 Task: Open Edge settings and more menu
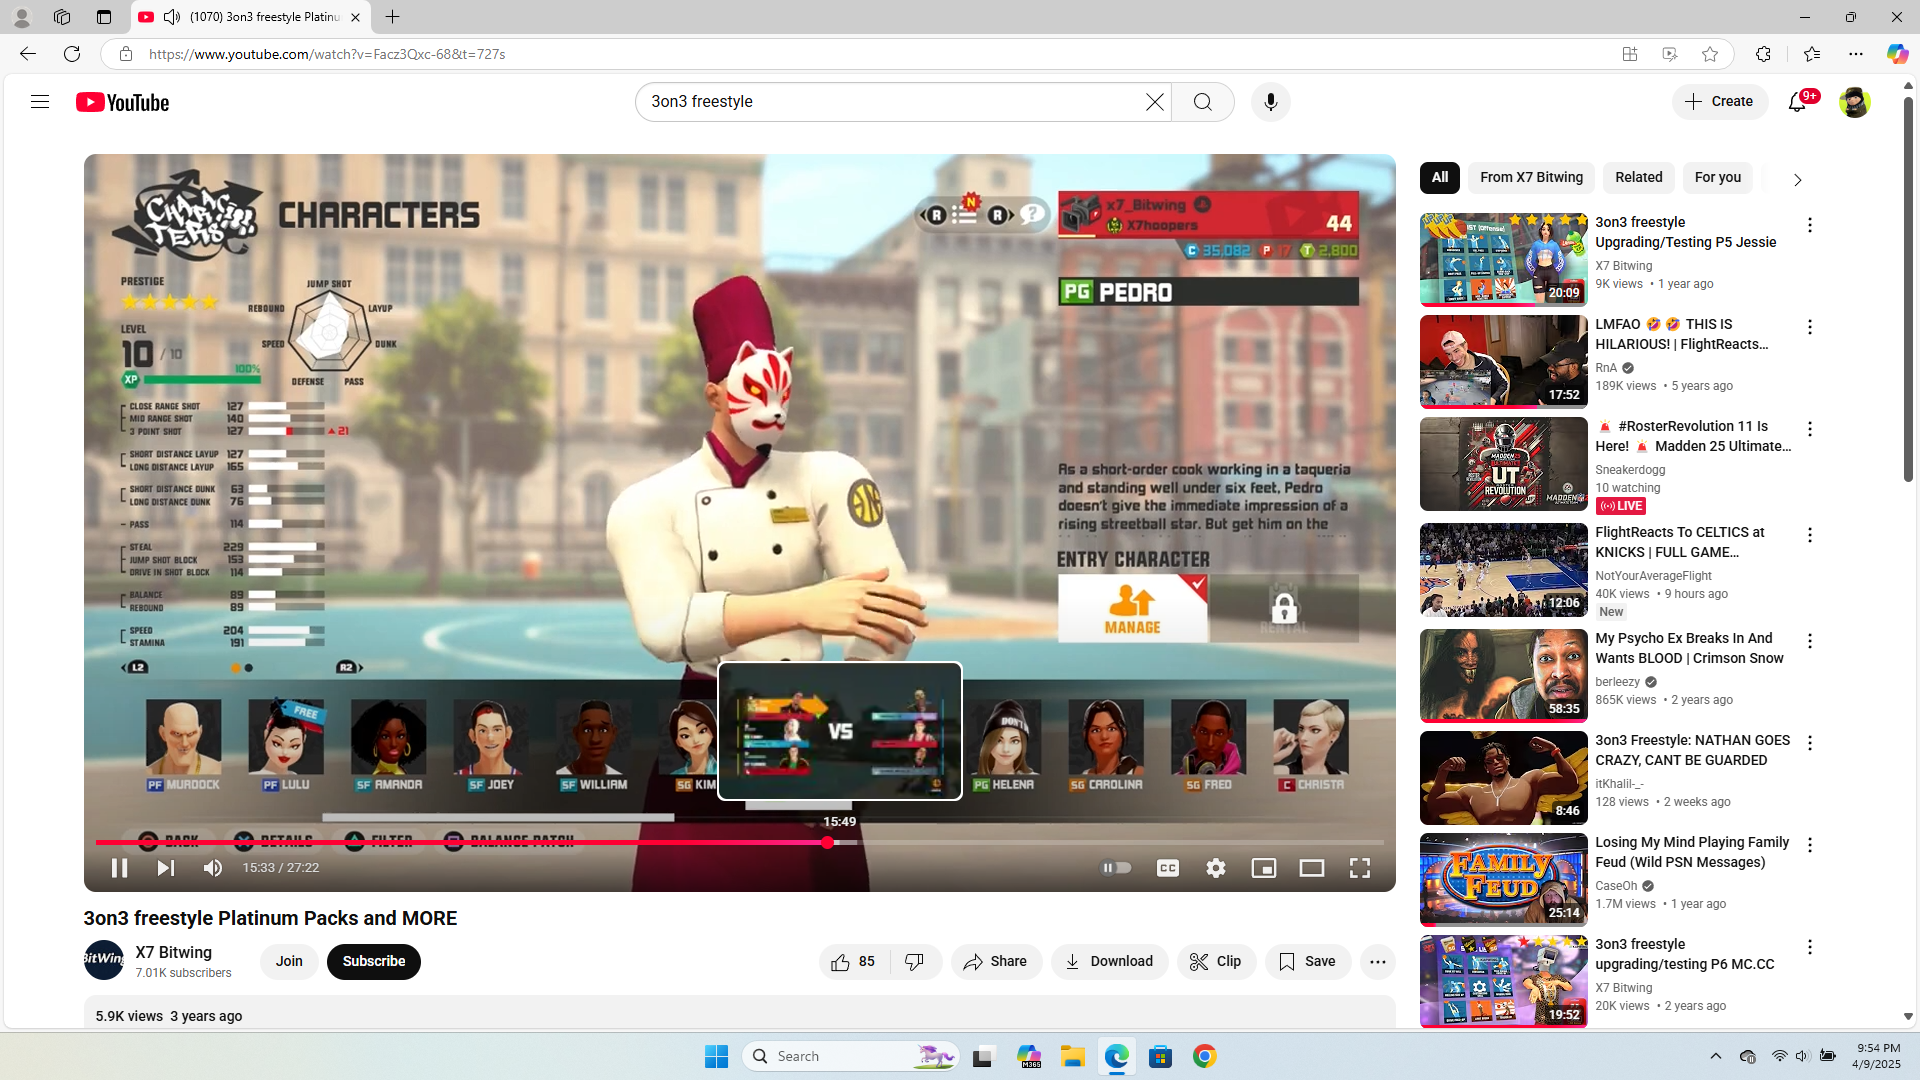(x=1856, y=54)
